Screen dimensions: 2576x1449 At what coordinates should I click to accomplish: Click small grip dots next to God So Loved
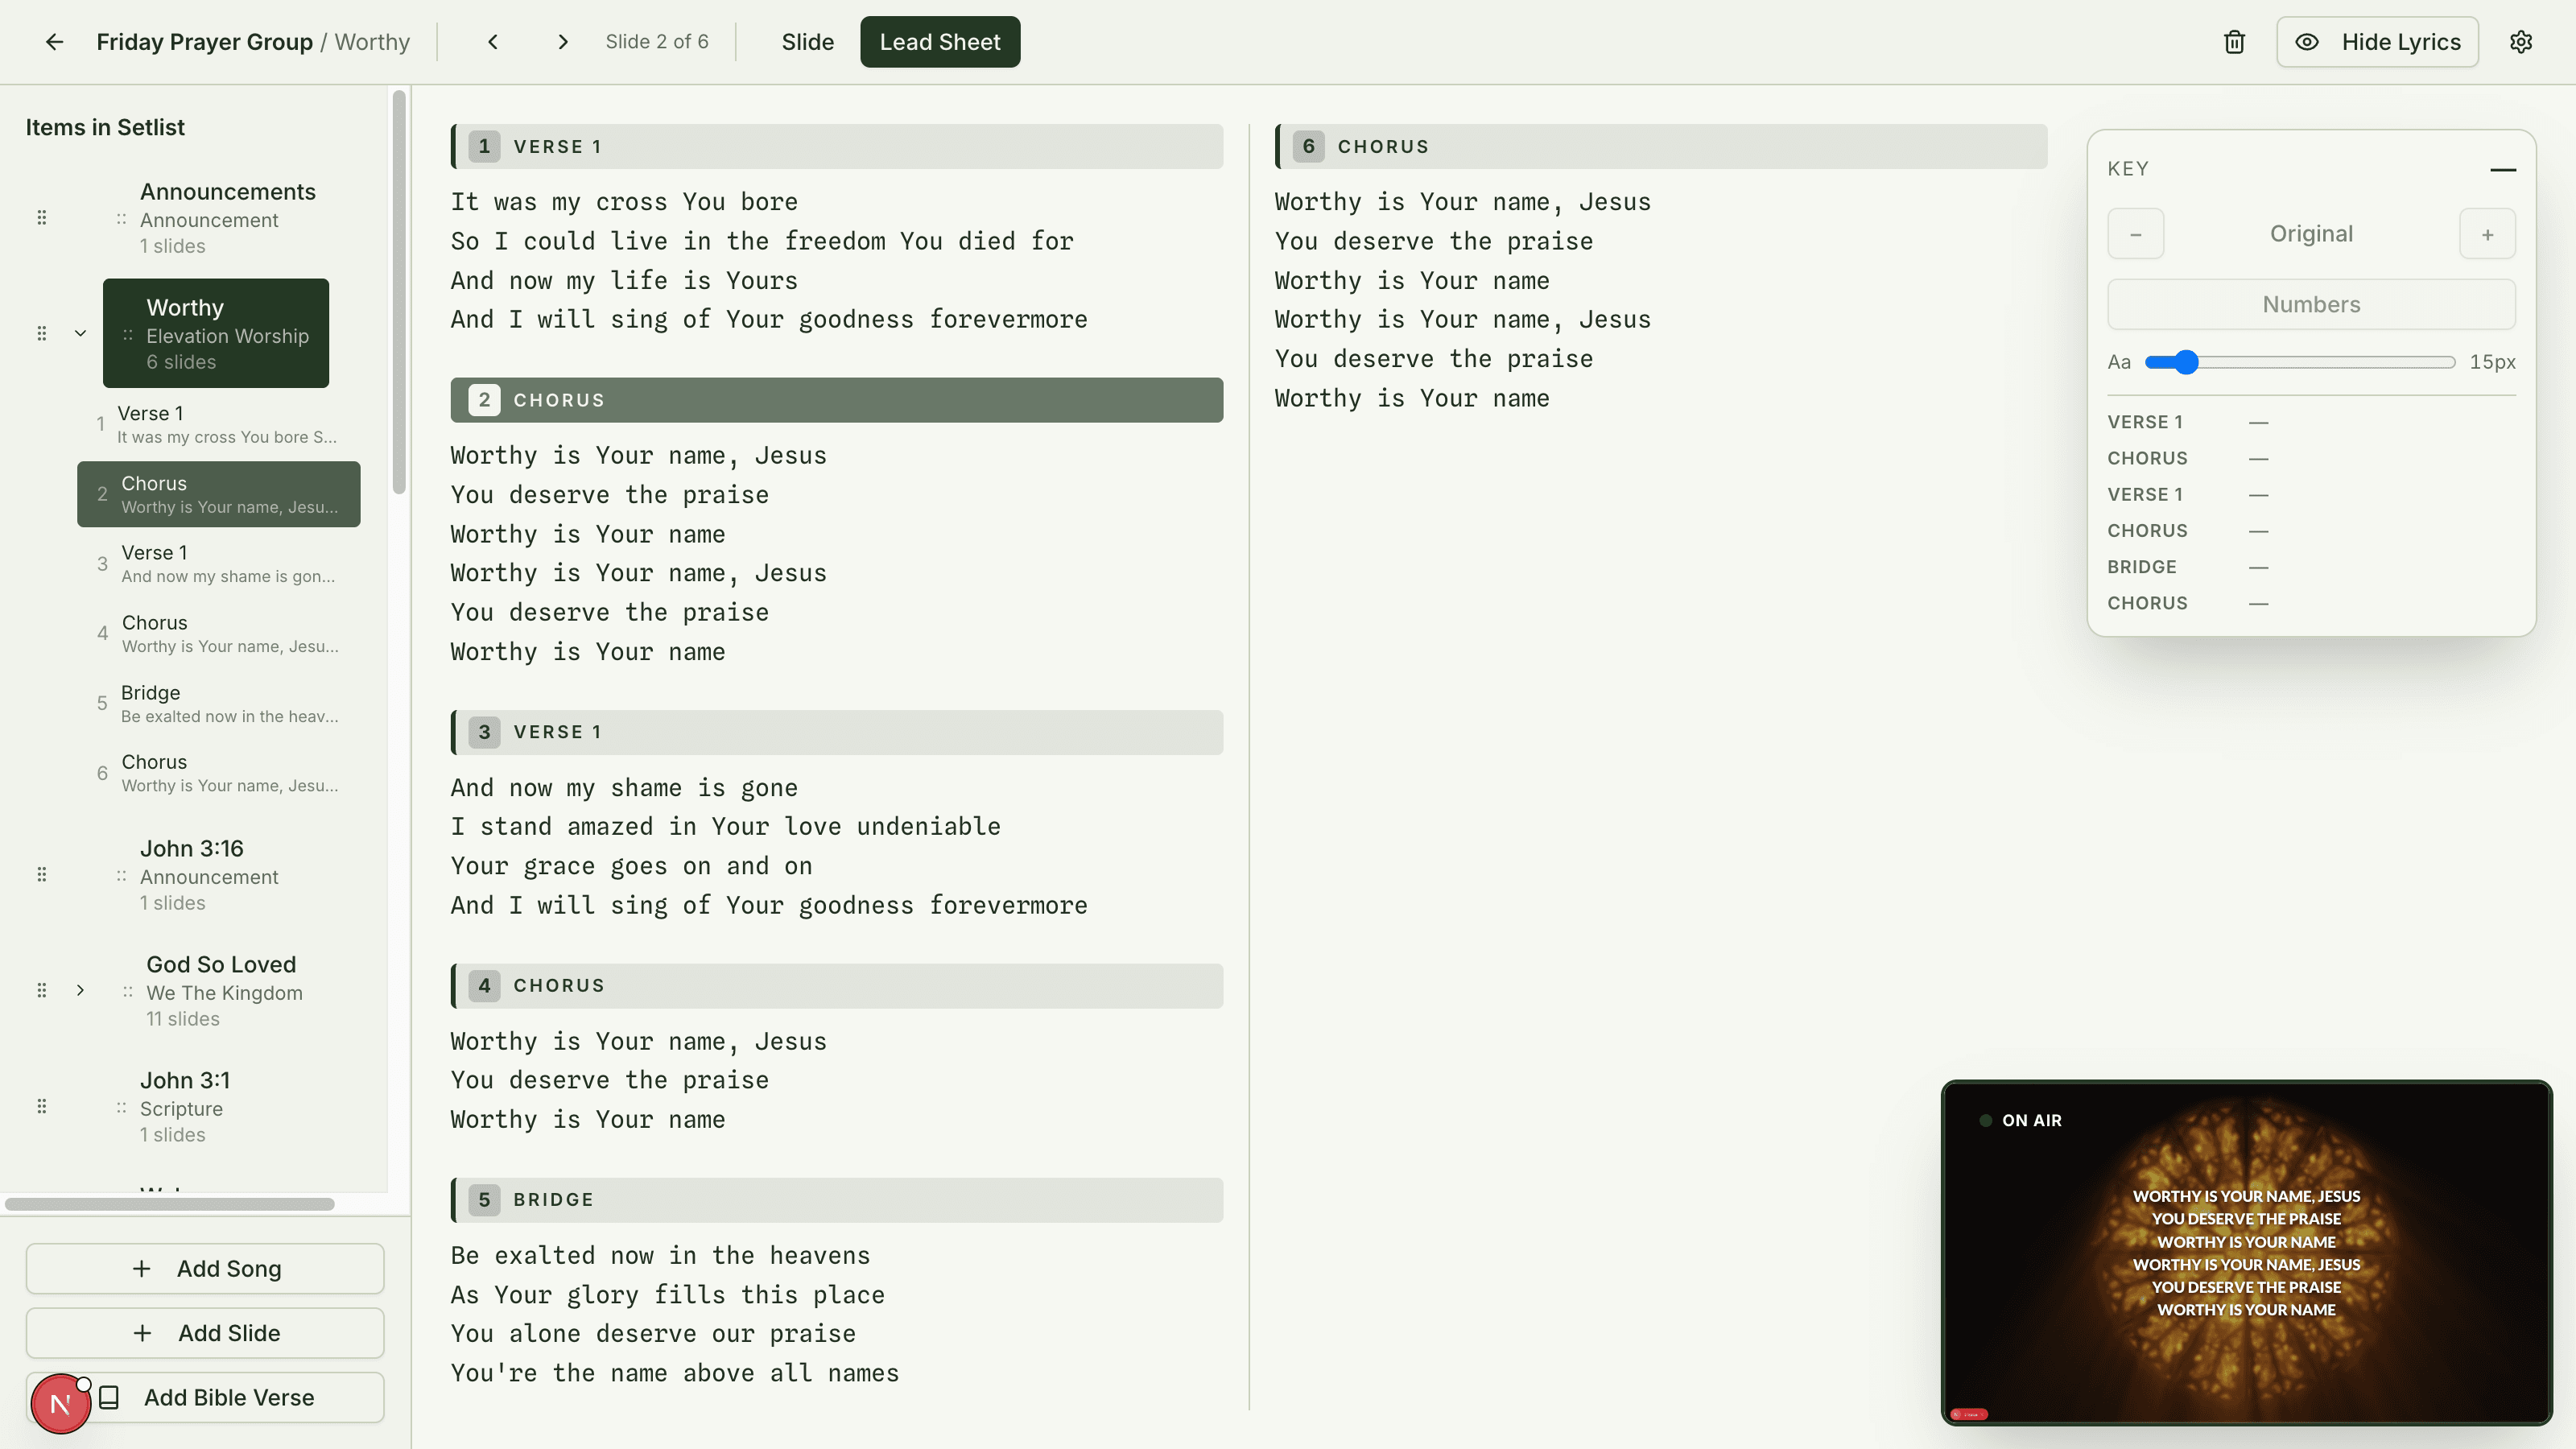pos(127,992)
